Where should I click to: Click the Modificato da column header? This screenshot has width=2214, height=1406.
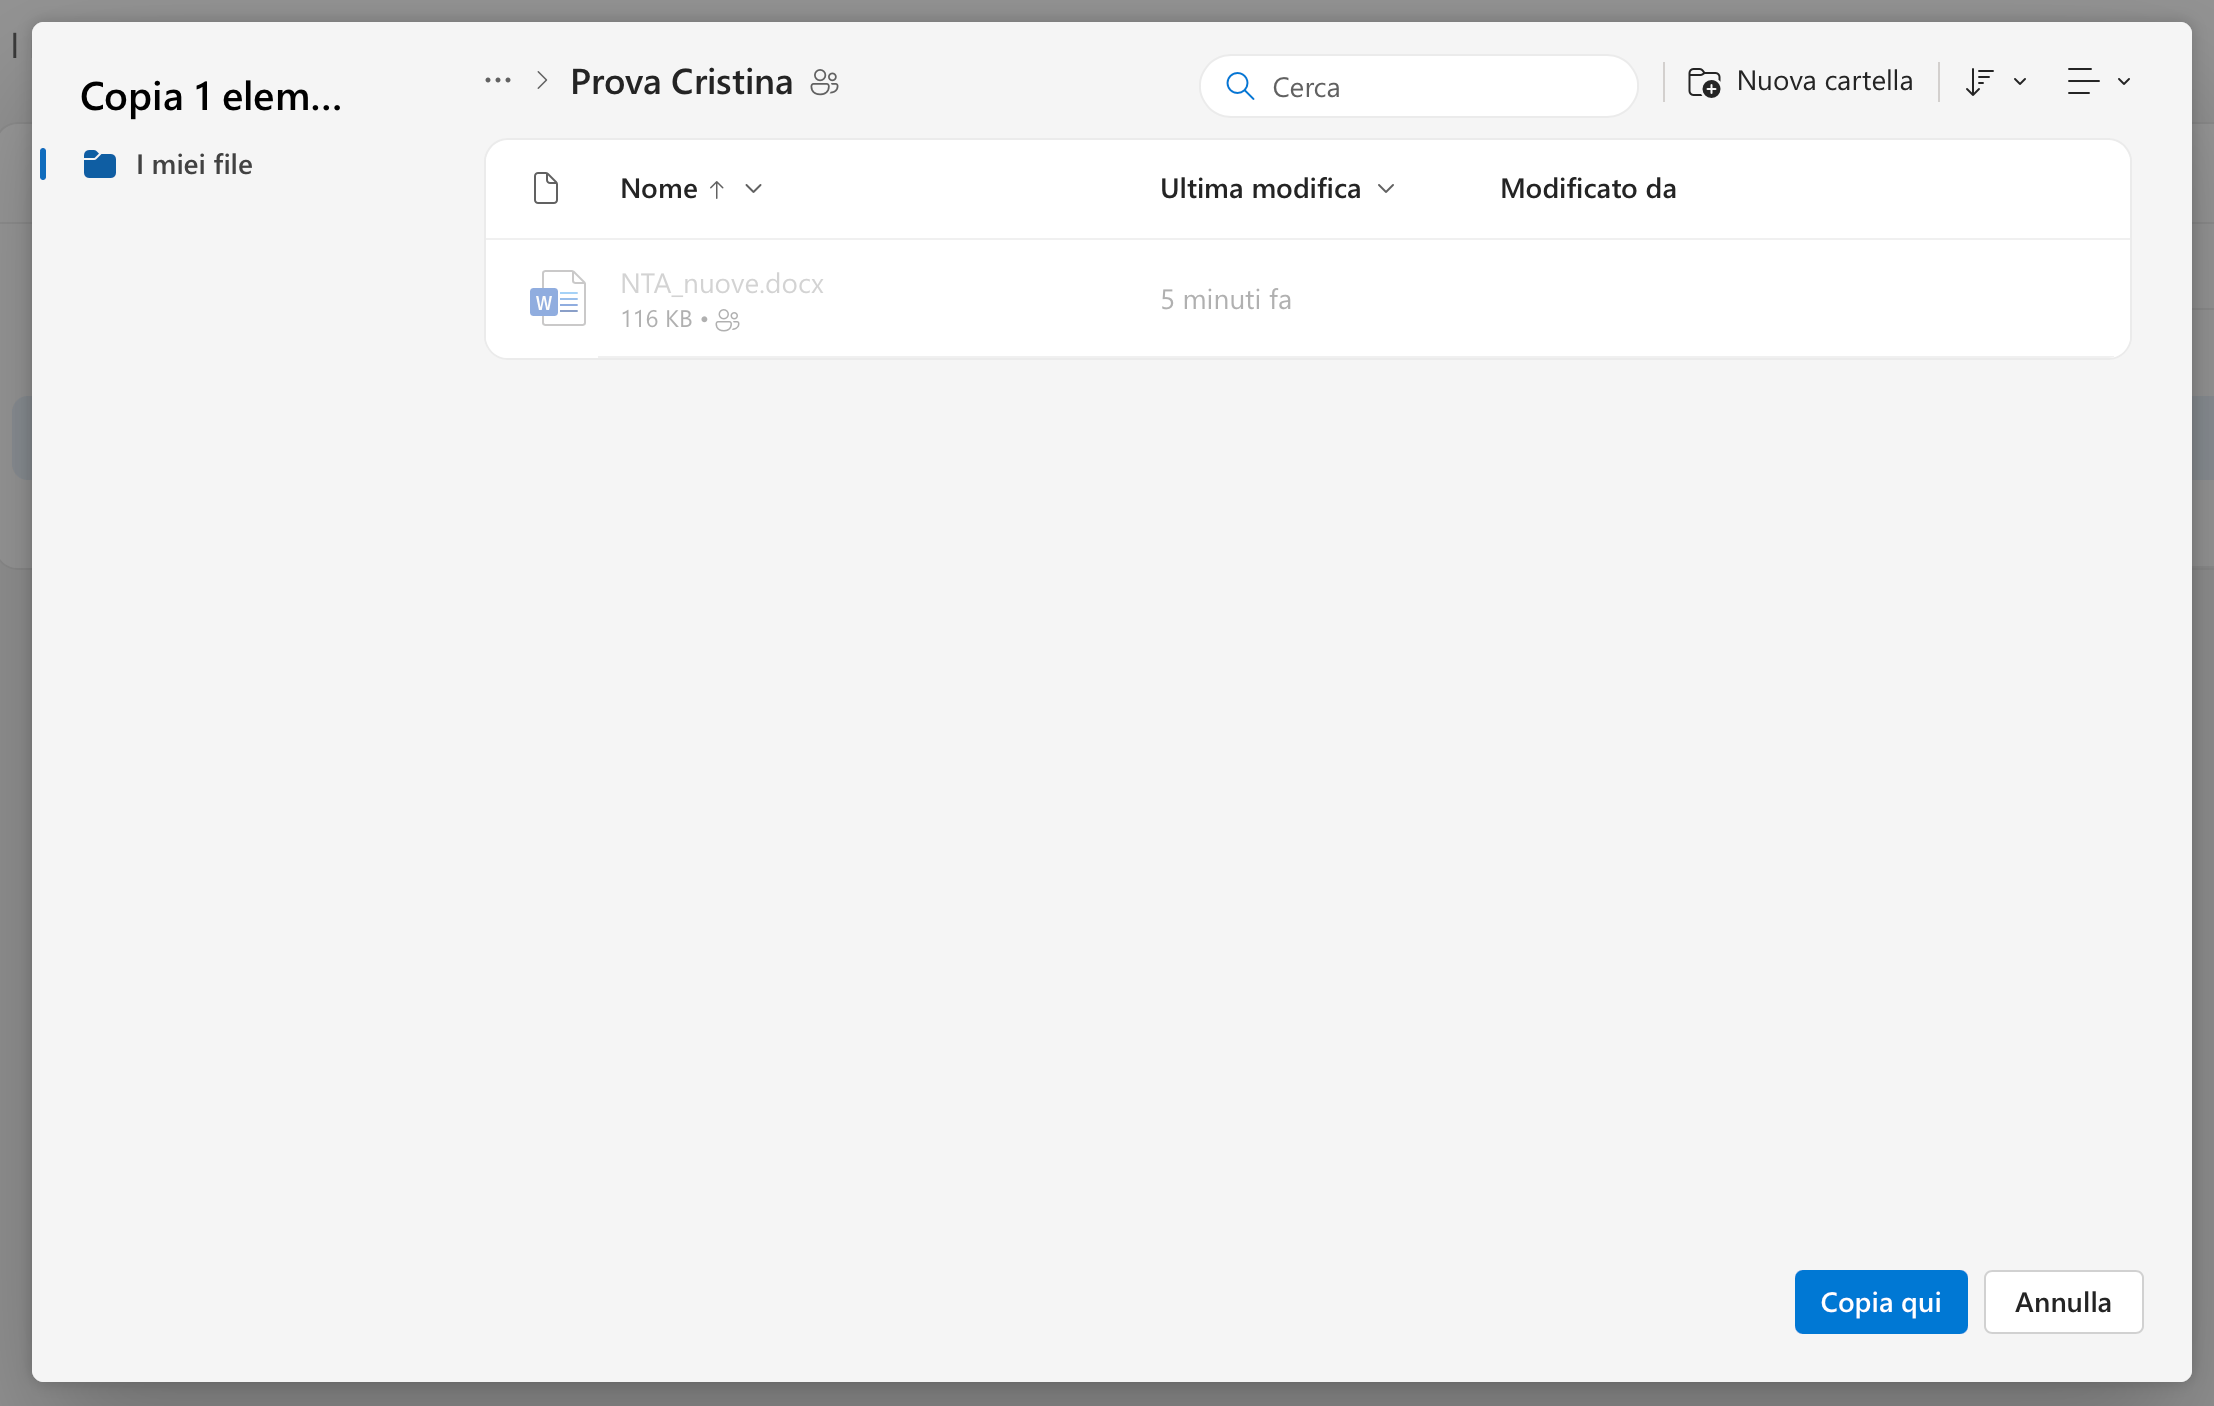1588,188
